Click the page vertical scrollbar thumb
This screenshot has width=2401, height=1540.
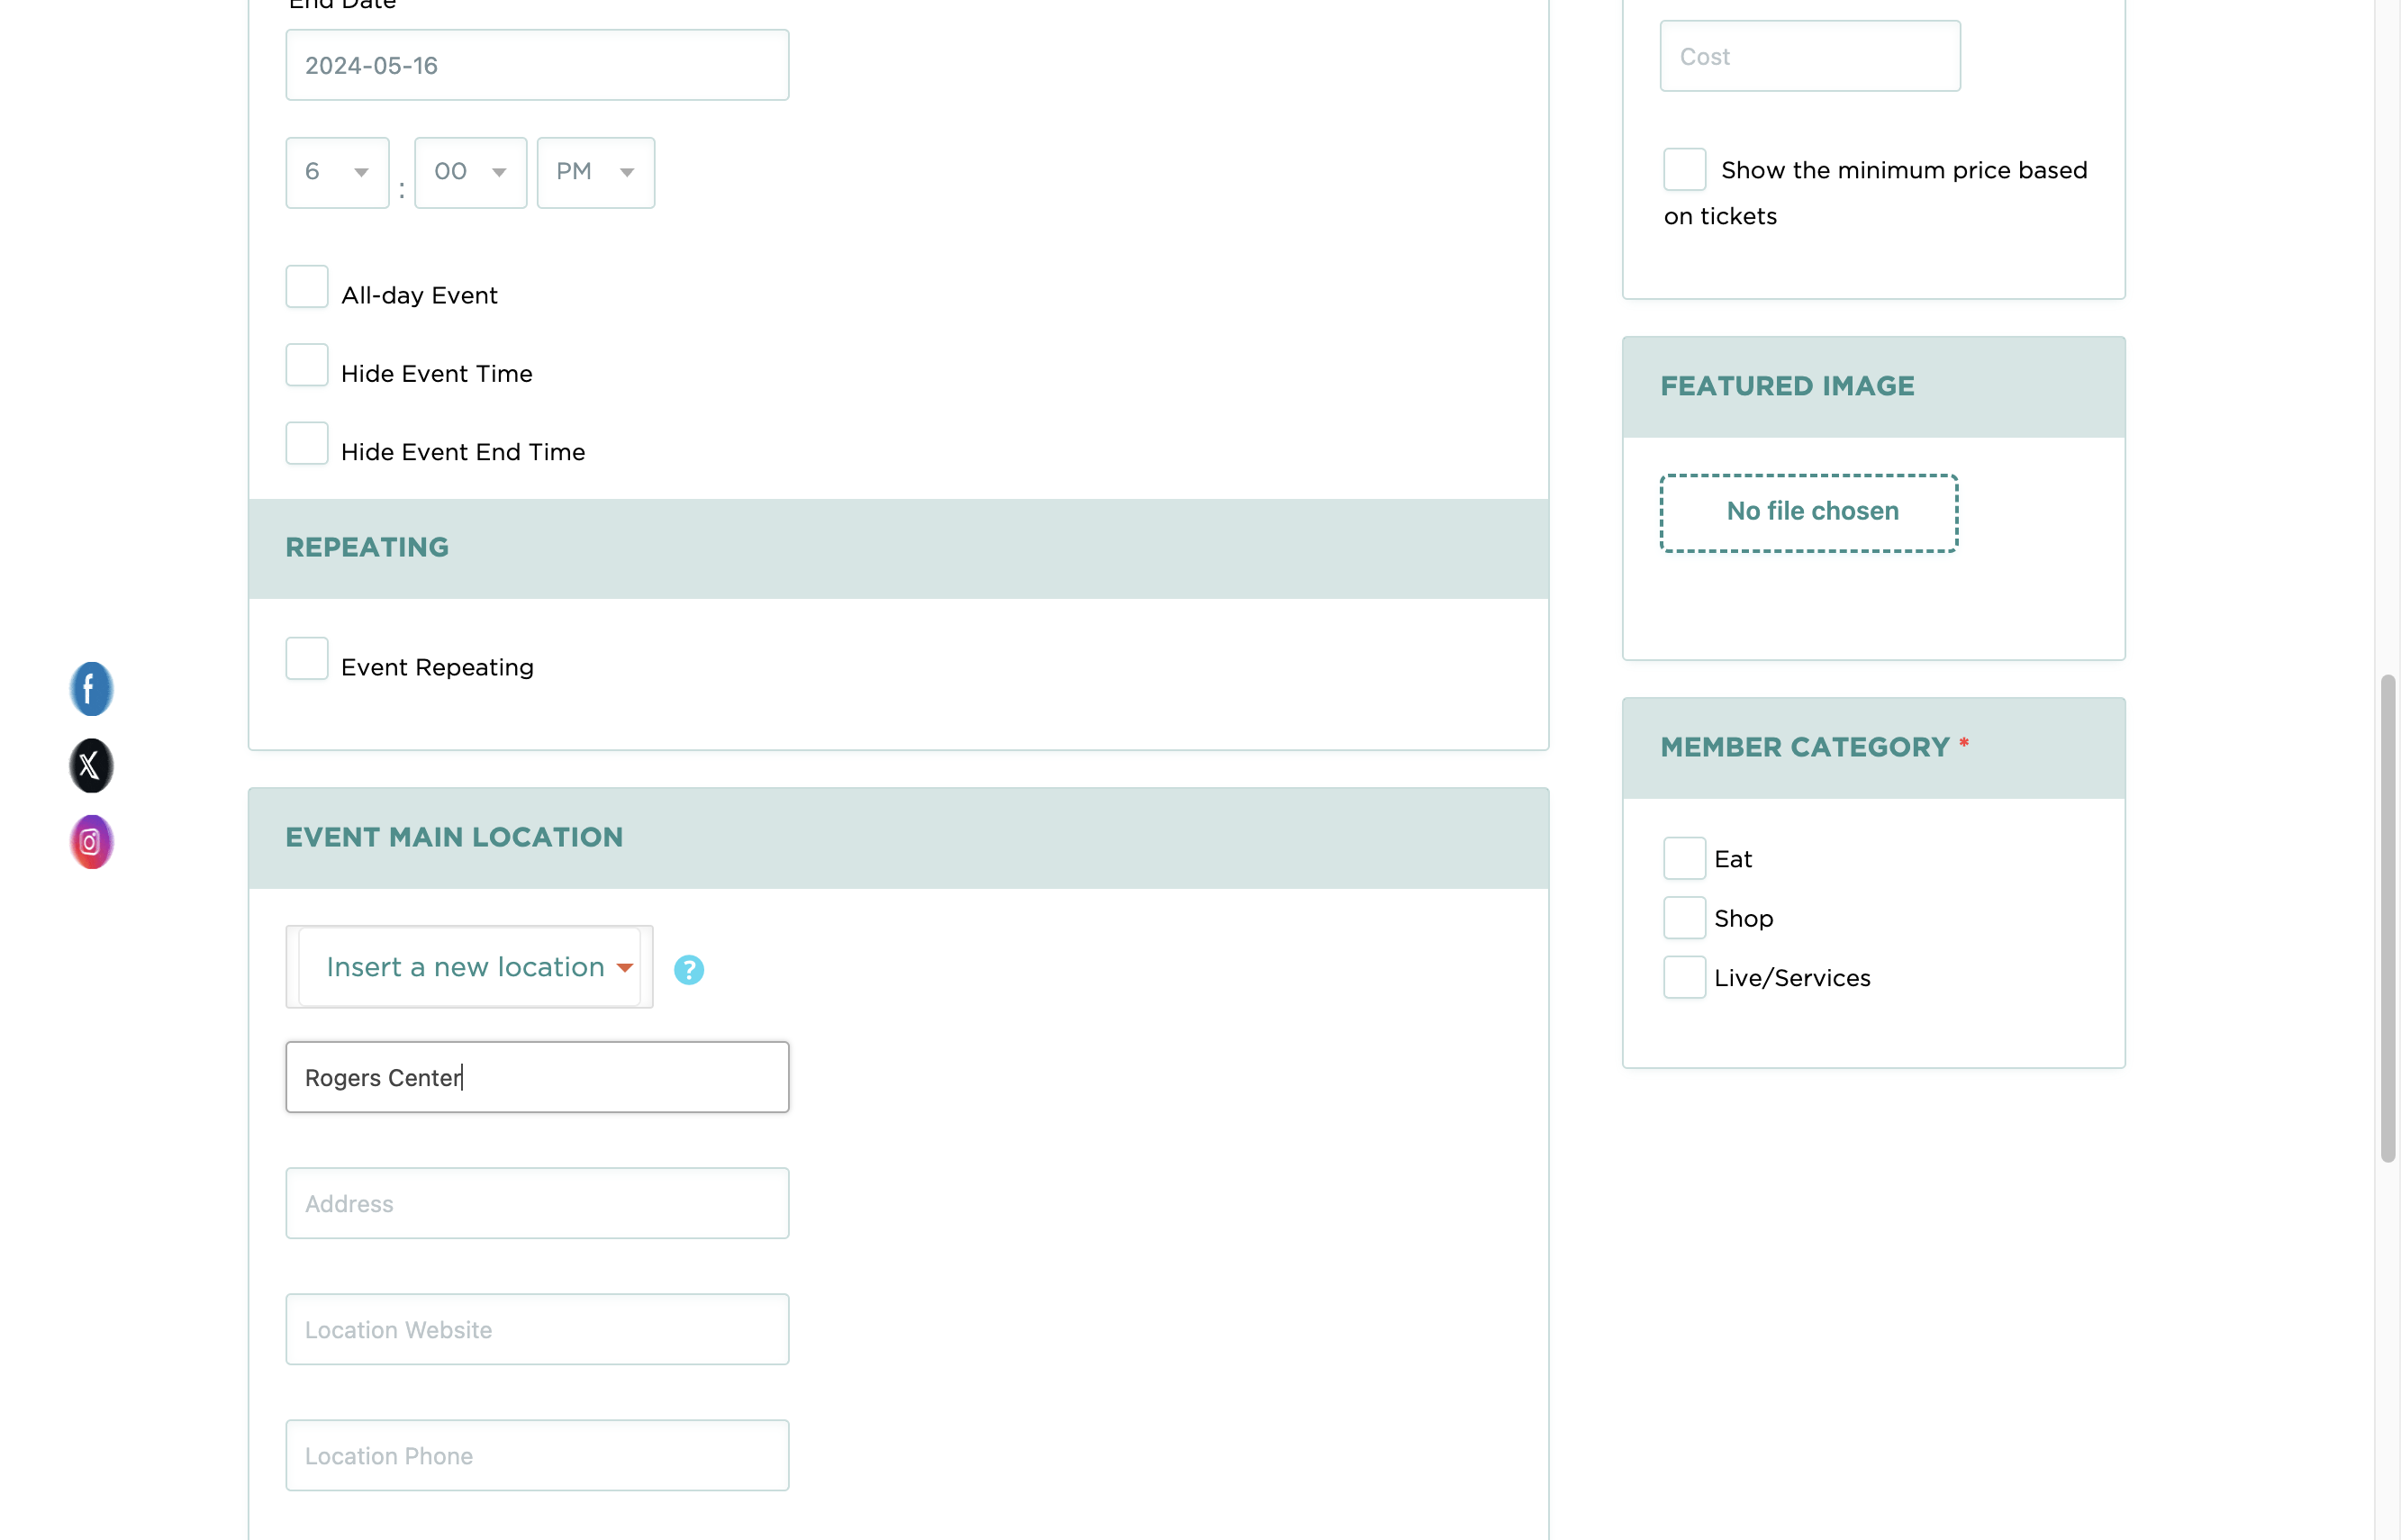click(x=2388, y=918)
